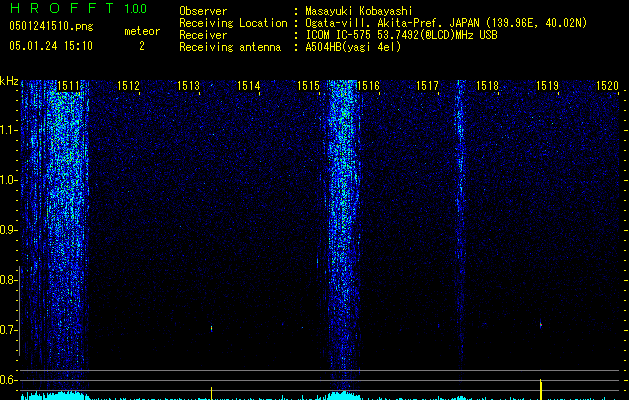
Task: Click the yellow meteor spike before 1519
Action: pyautogui.click(x=541, y=389)
